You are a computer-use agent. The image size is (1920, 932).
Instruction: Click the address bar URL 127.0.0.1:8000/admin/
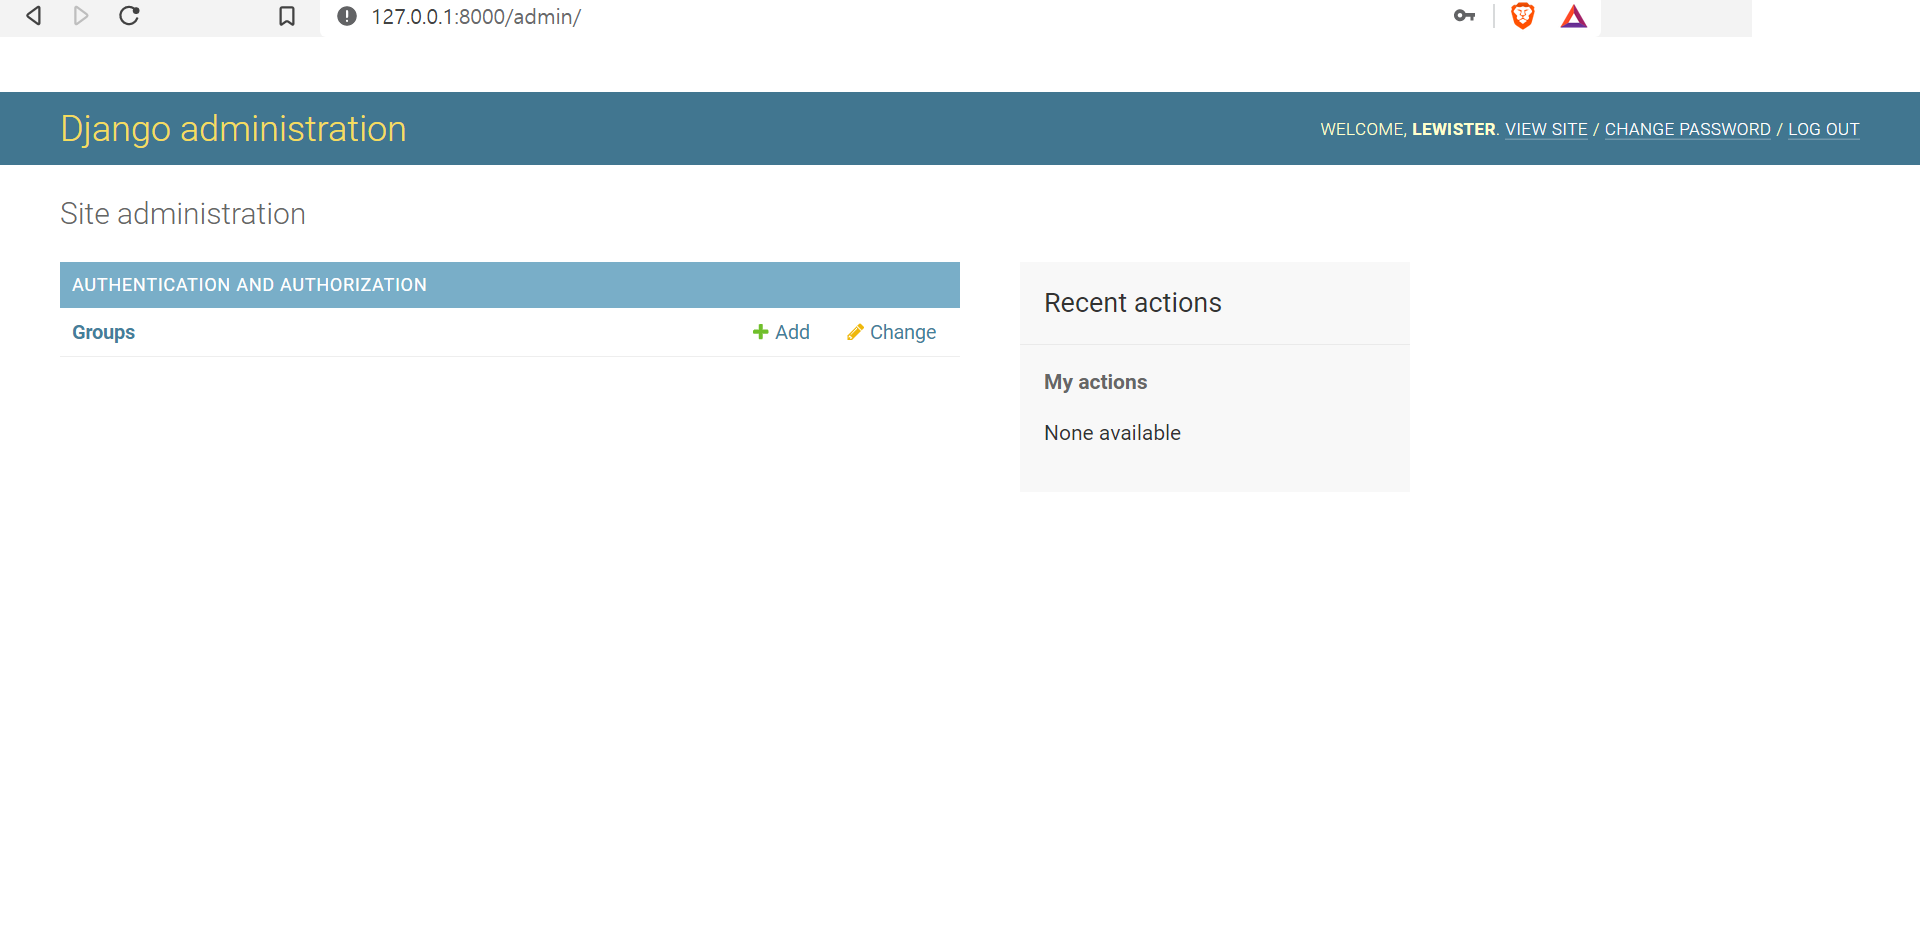476,17
